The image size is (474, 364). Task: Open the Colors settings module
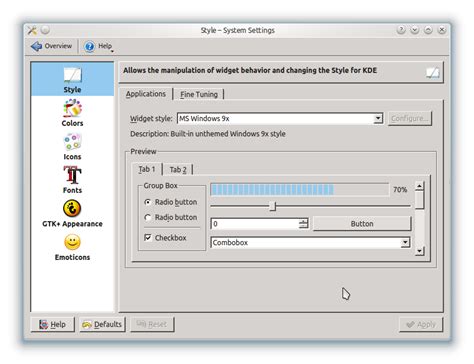(x=72, y=113)
